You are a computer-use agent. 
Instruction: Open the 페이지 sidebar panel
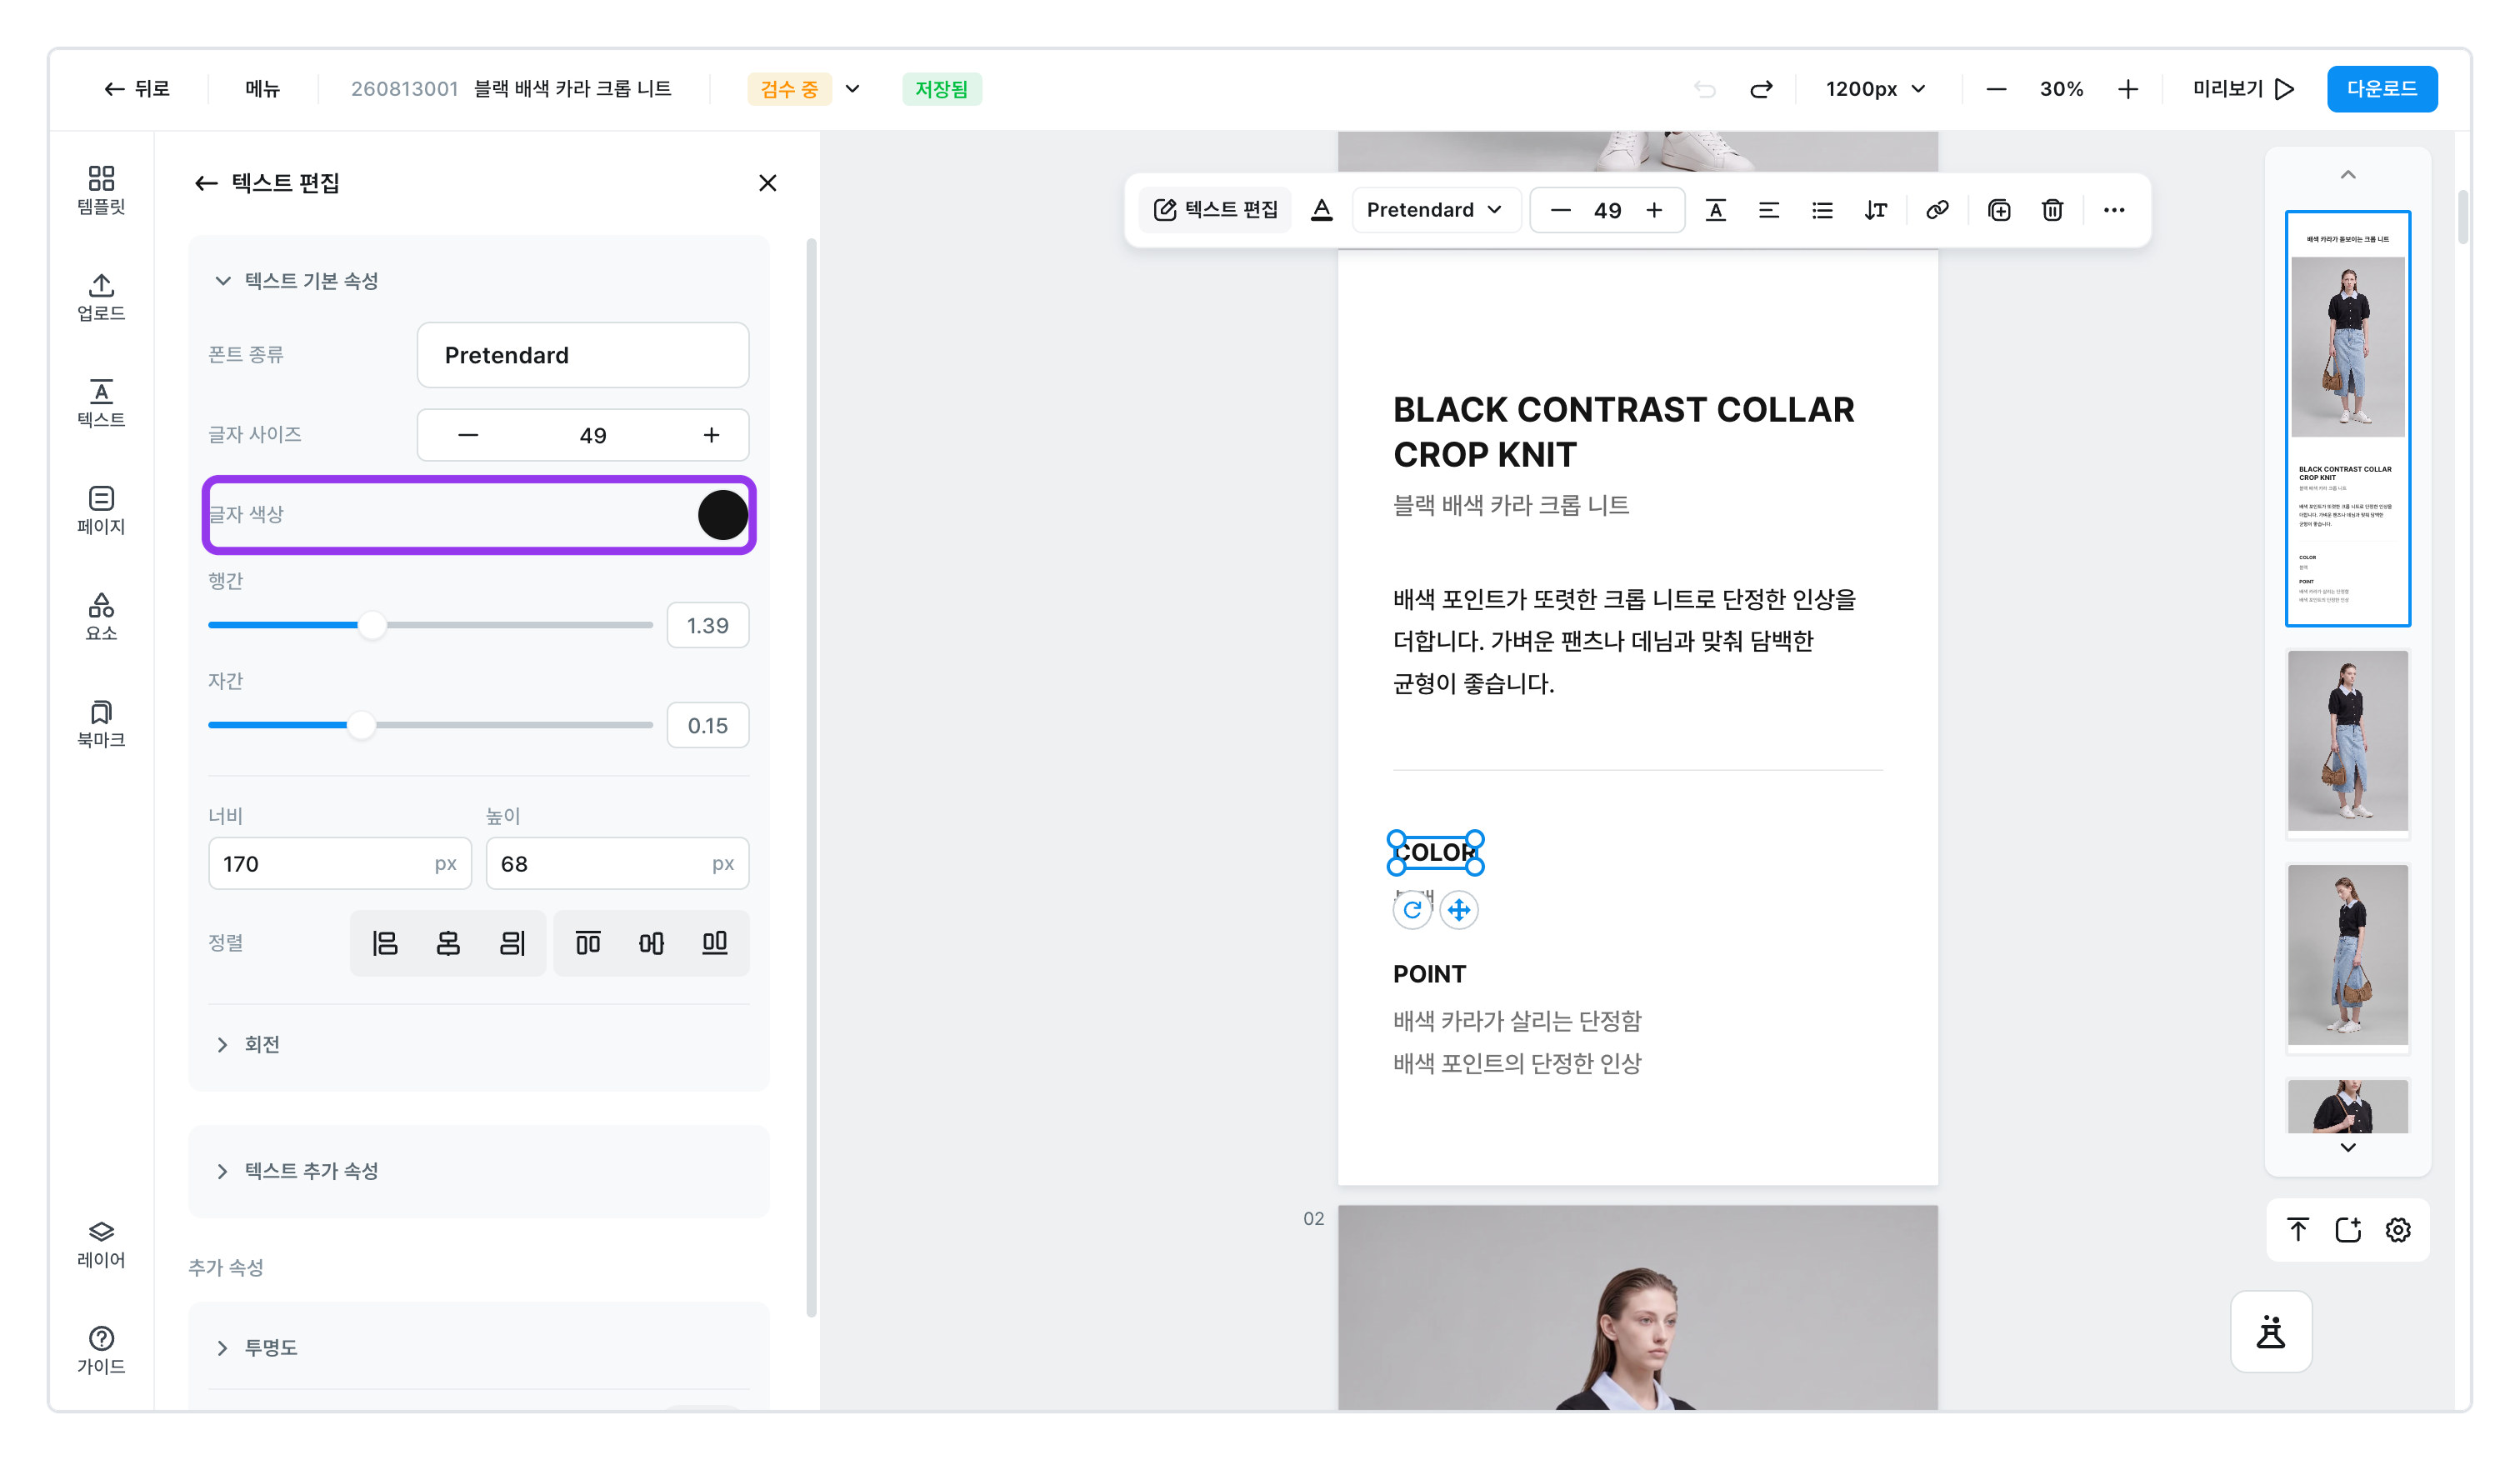[101, 510]
